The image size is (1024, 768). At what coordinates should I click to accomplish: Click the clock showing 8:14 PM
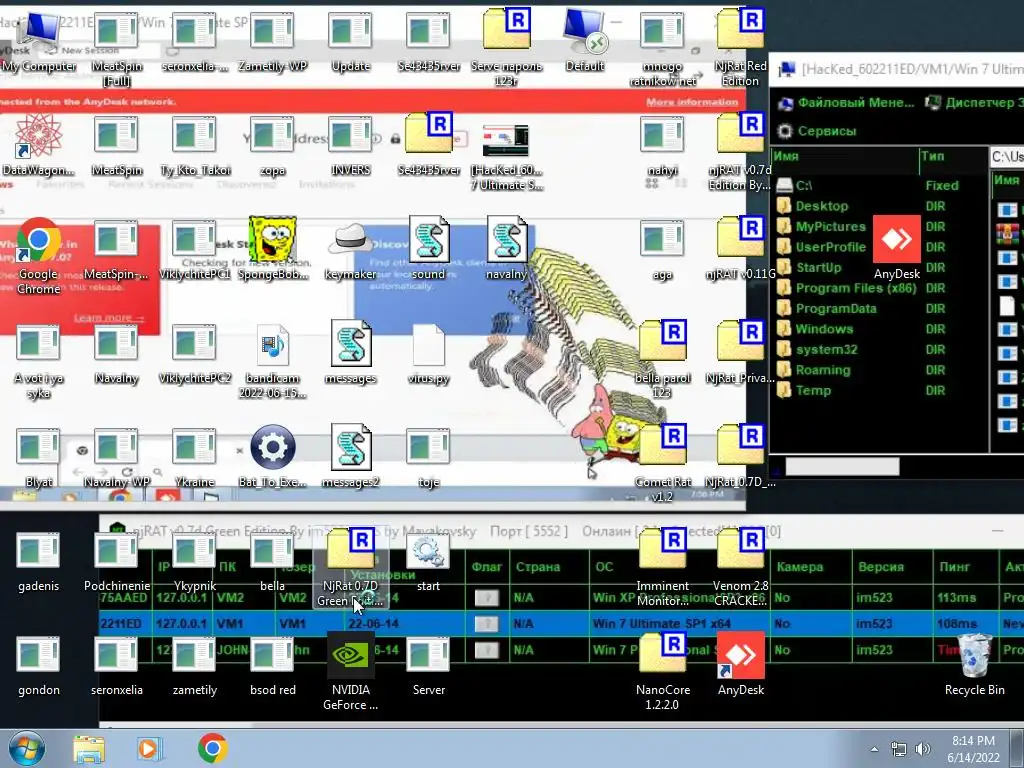(x=973, y=741)
